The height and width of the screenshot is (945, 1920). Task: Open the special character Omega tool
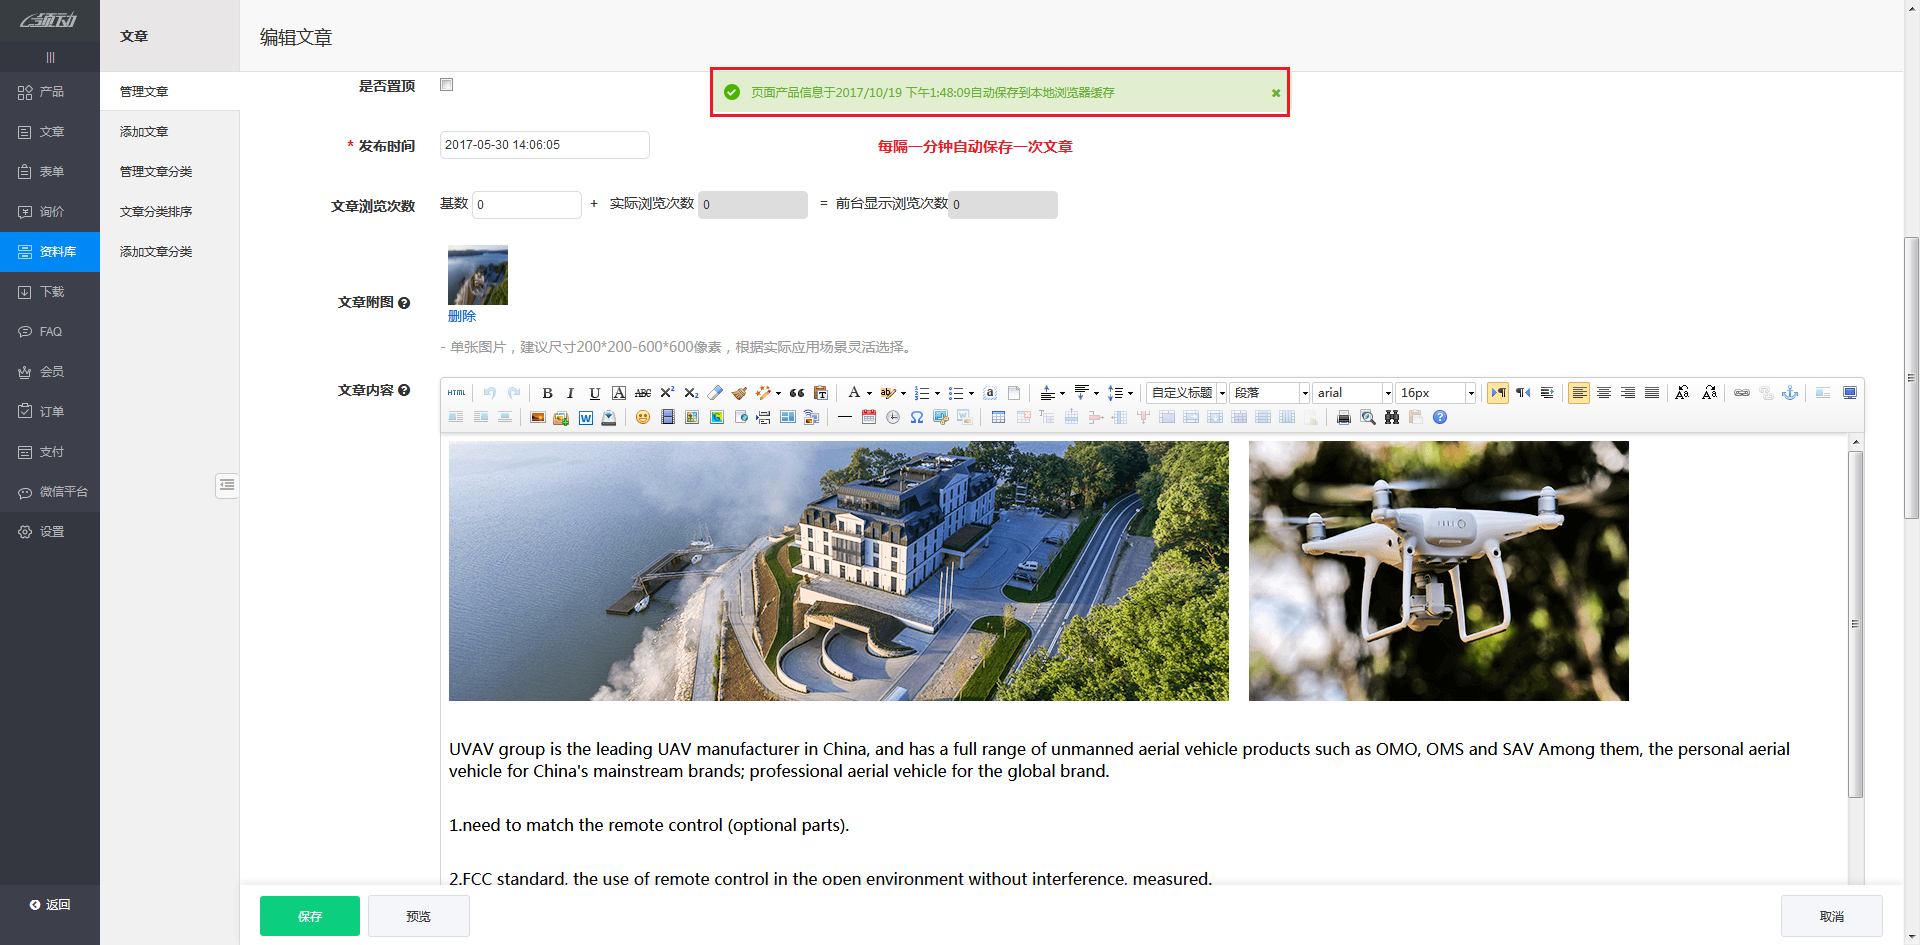(x=916, y=417)
